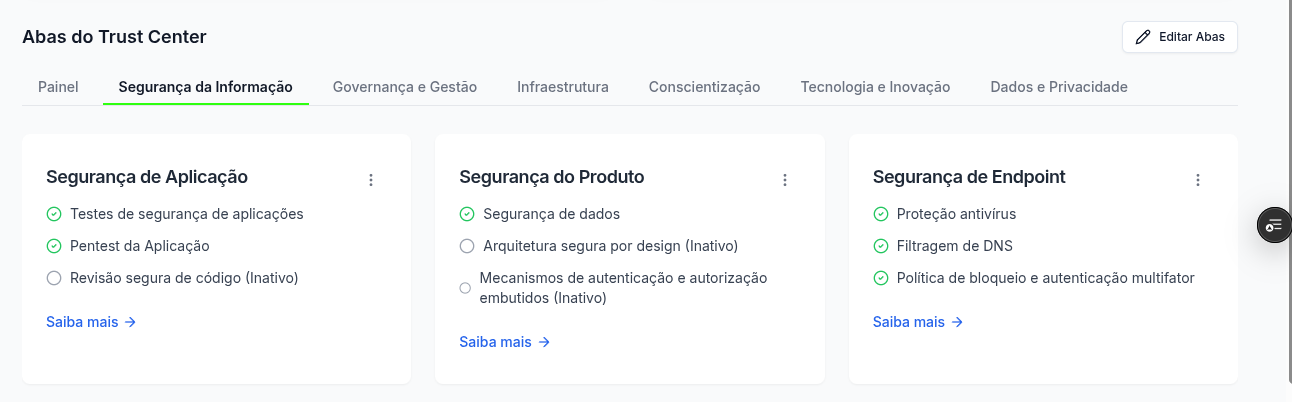Go to the Painel tab

click(x=58, y=87)
